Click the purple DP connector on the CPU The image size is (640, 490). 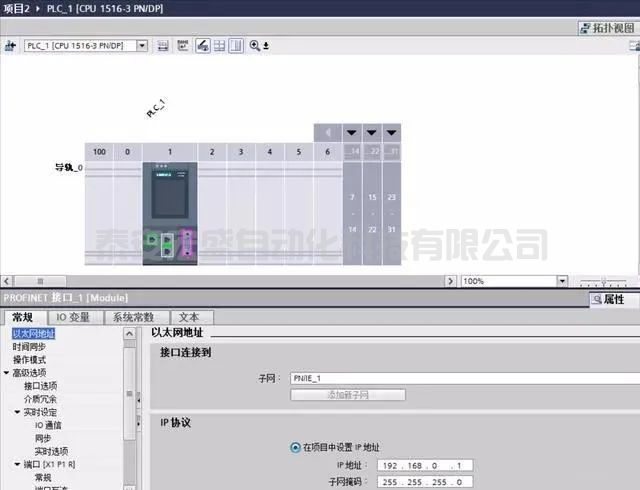pos(187,242)
